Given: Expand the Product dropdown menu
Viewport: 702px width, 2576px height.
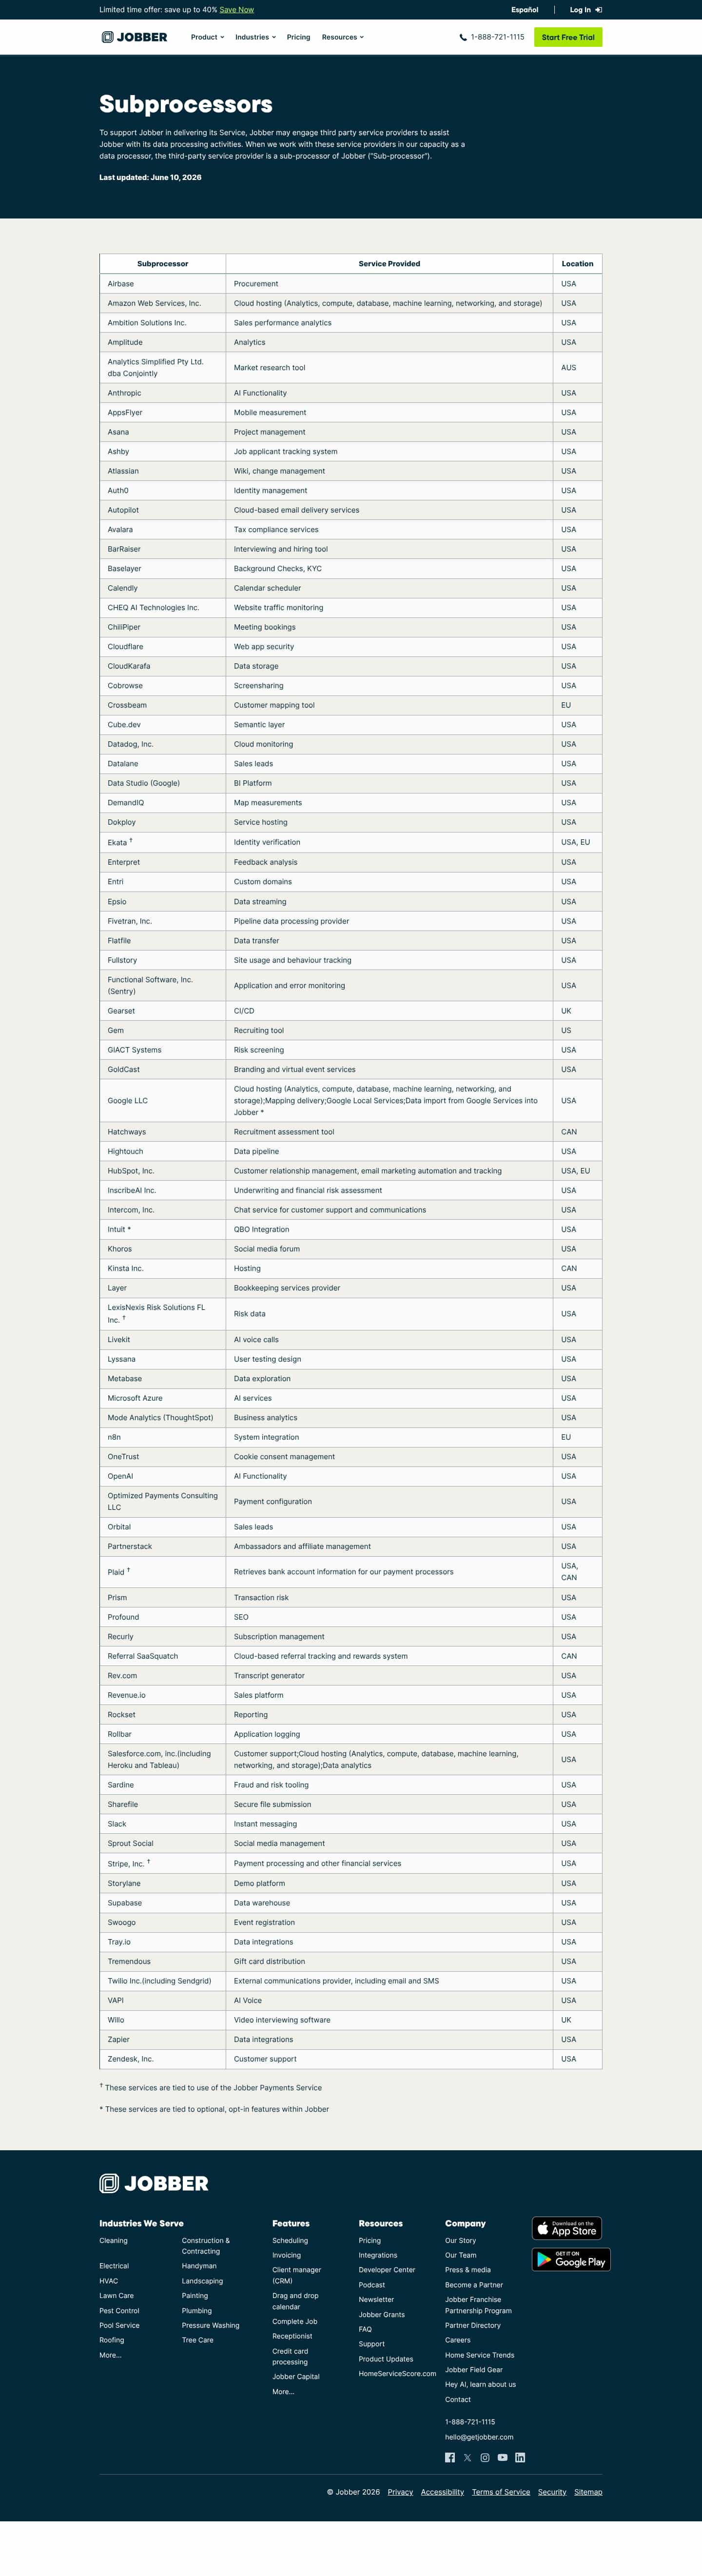Looking at the screenshot, I should (208, 37).
